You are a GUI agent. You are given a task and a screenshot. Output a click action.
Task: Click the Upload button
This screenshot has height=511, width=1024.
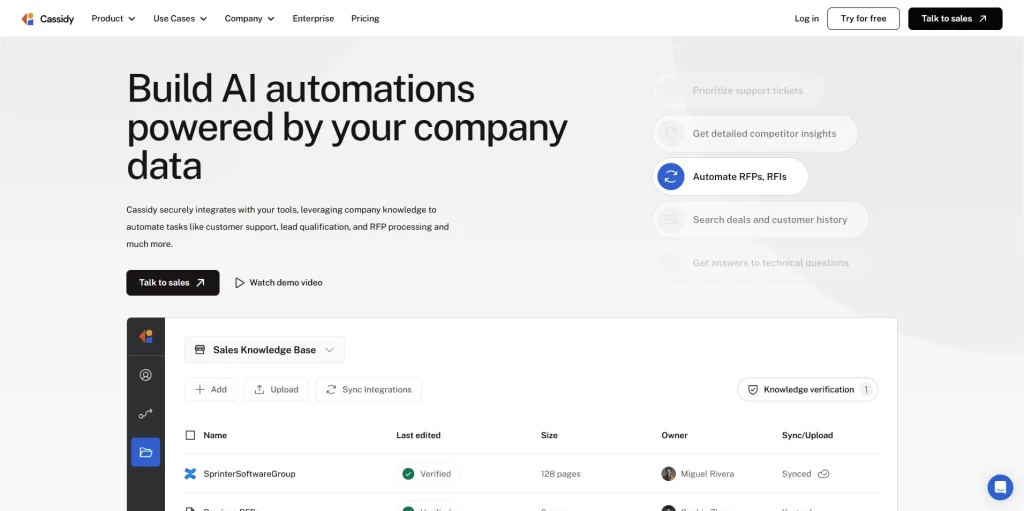[x=276, y=389]
